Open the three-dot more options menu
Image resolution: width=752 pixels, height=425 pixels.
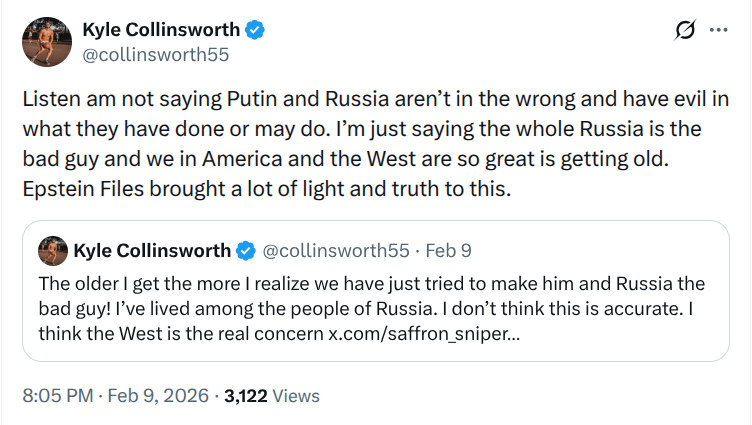(x=718, y=30)
